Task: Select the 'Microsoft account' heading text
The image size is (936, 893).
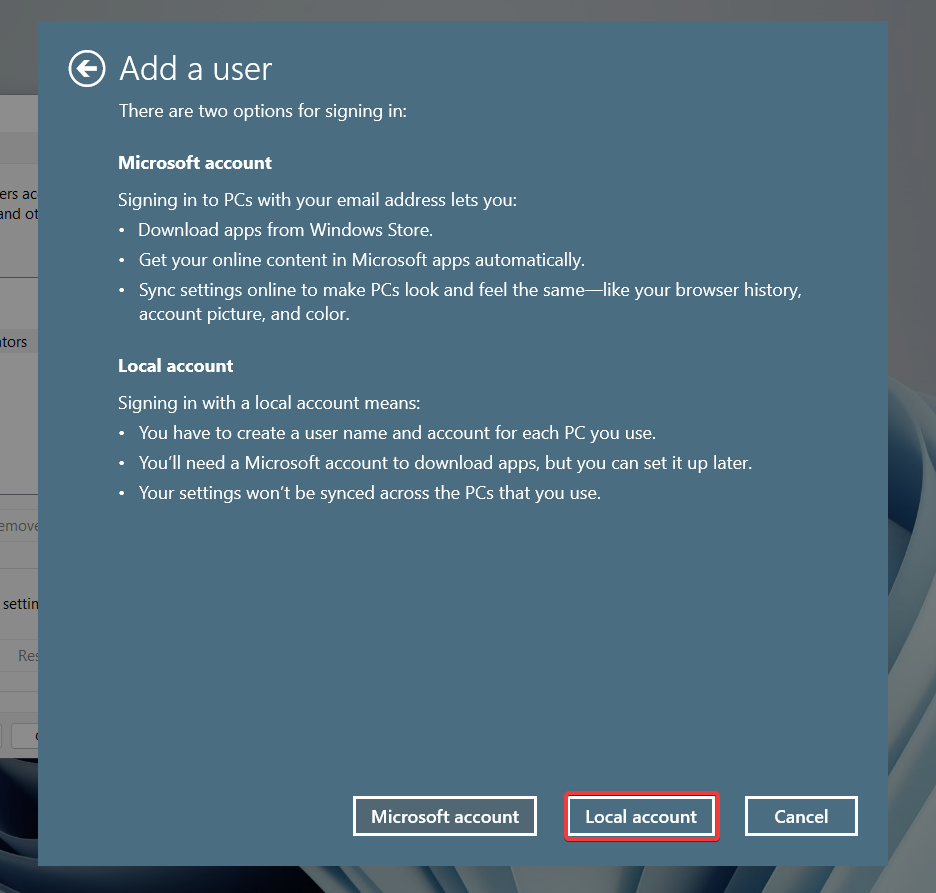Action: [x=195, y=162]
